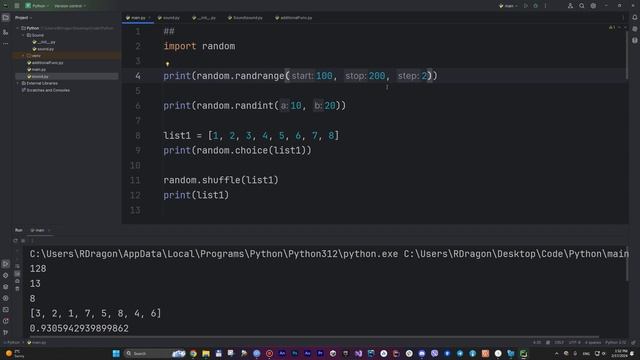Open IDE settings gear

593,6
